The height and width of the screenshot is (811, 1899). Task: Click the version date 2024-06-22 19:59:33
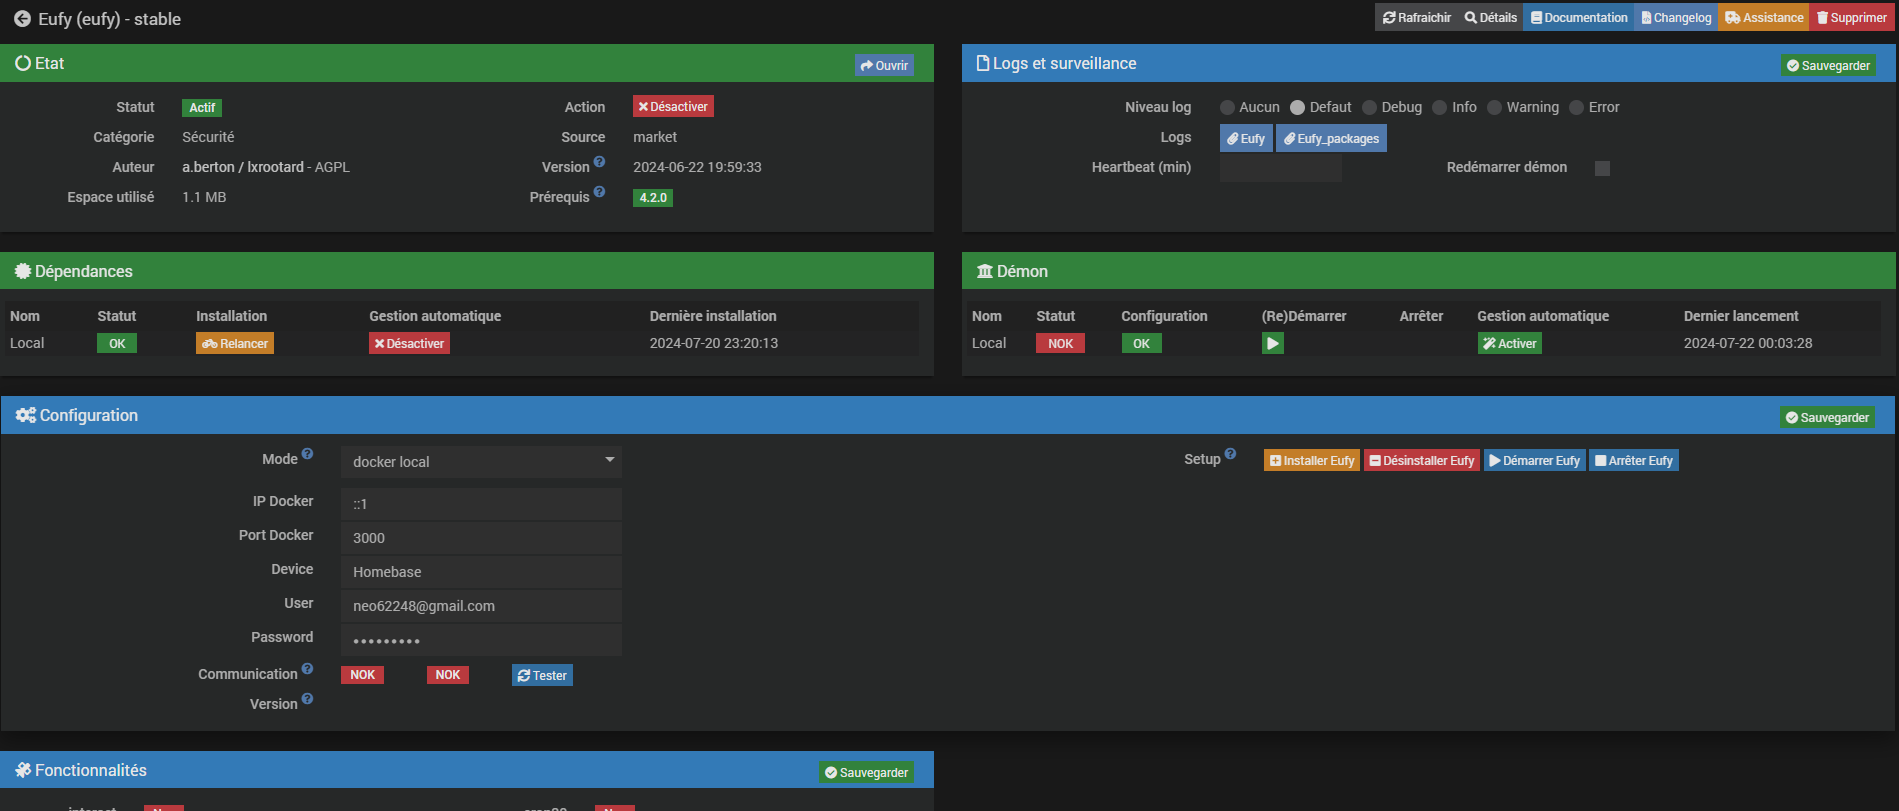click(697, 167)
